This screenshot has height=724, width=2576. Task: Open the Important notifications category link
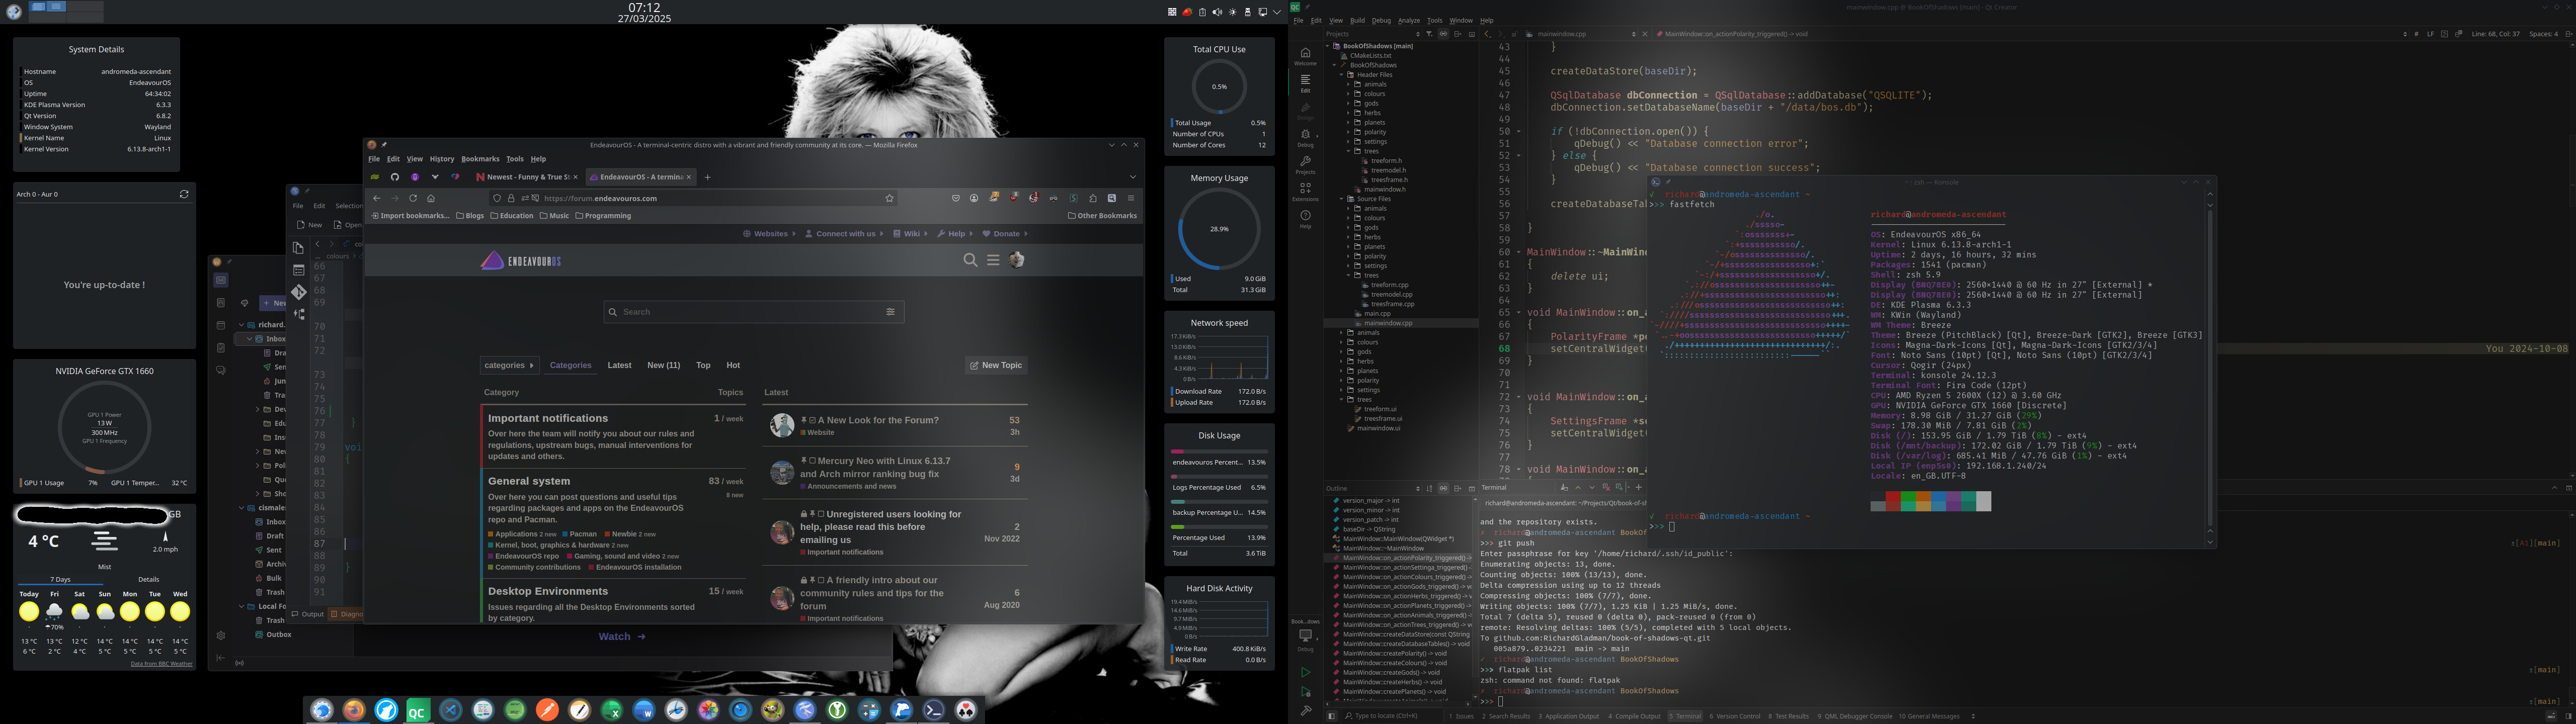pyautogui.click(x=548, y=418)
